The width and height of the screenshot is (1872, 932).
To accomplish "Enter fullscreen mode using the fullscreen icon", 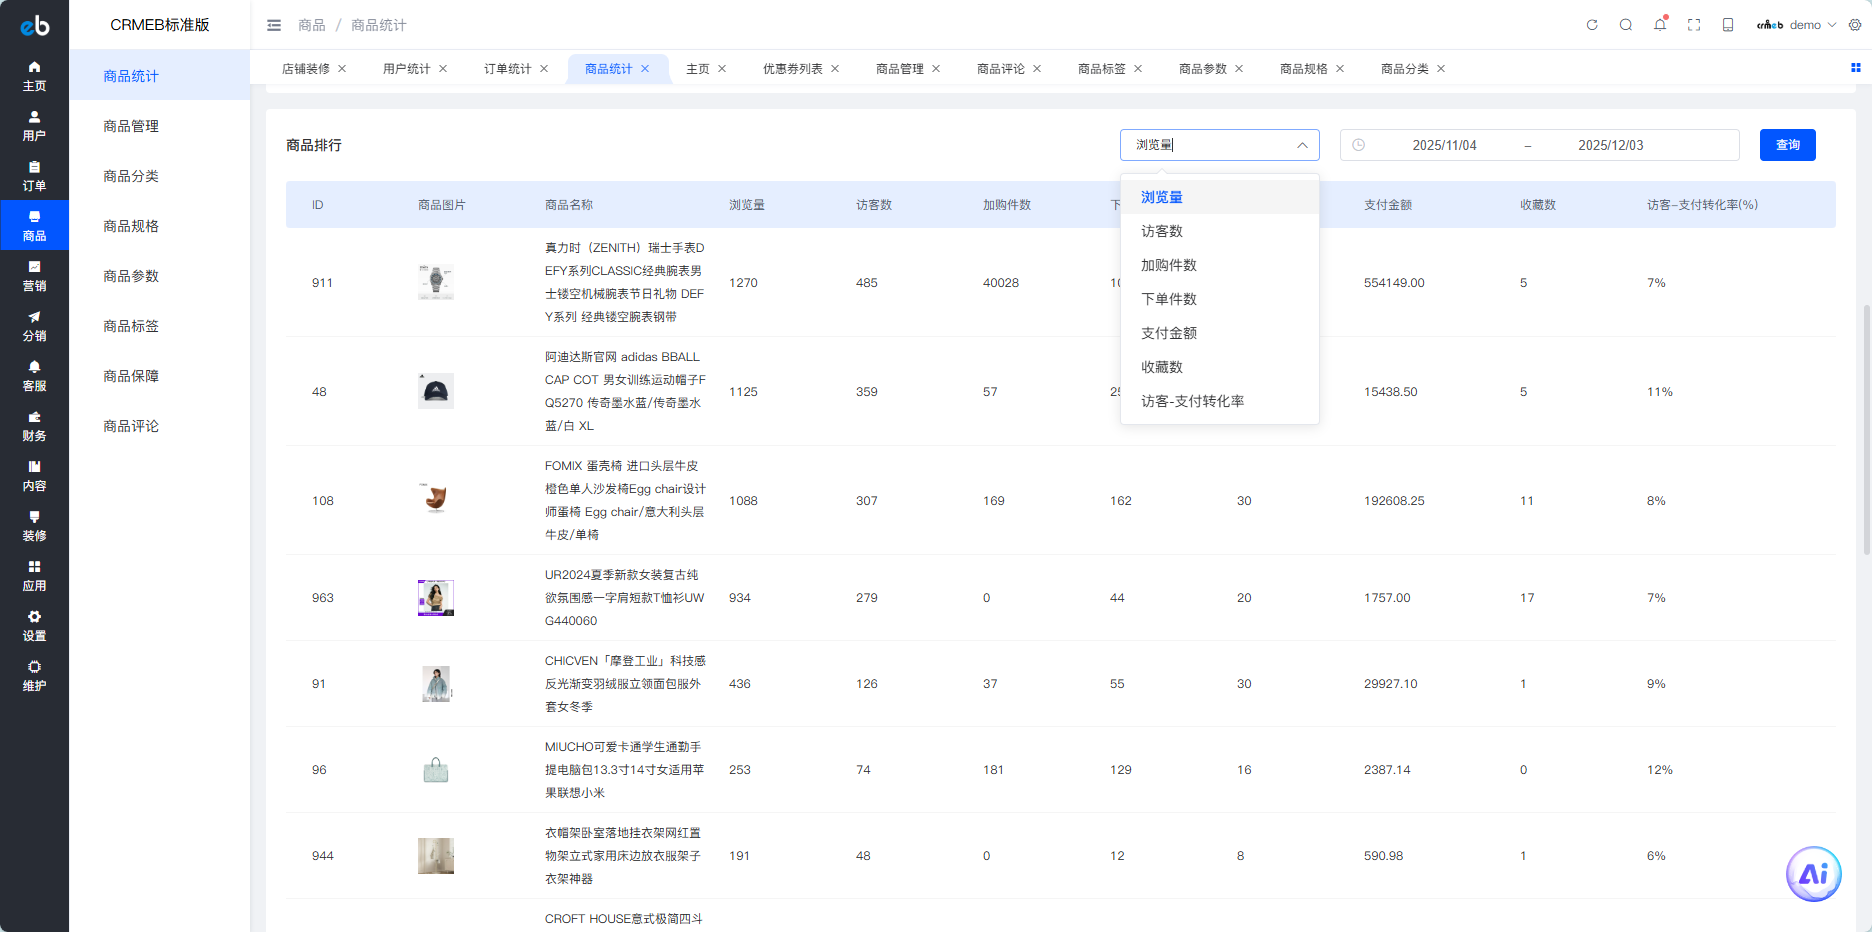I will (x=1694, y=24).
